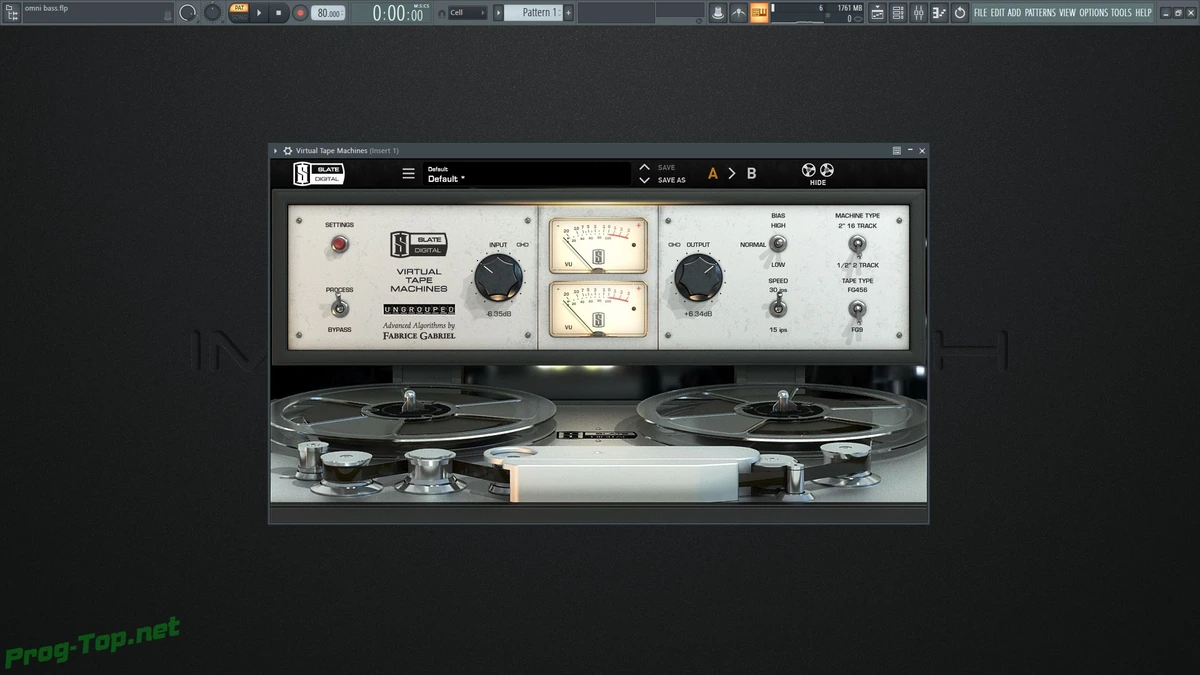Click the +6.34dB output value
The width and height of the screenshot is (1200, 675).
point(698,314)
